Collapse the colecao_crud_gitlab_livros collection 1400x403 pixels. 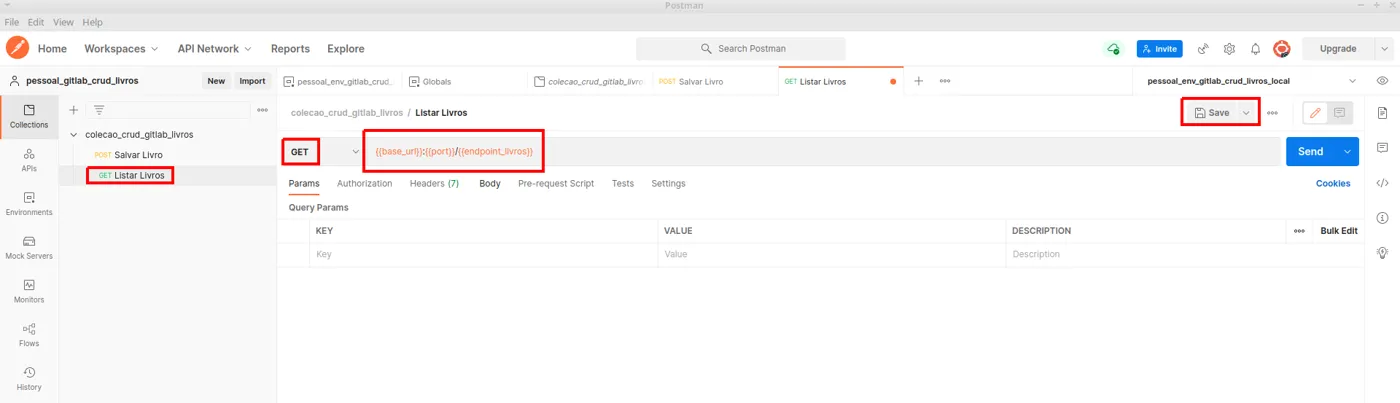(74, 134)
